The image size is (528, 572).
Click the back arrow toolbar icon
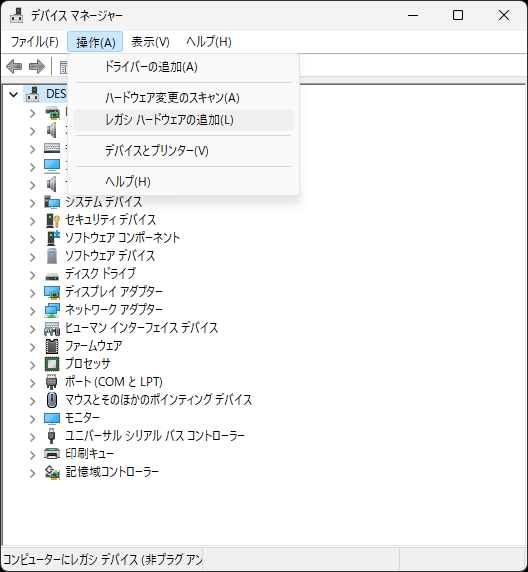pos(14,66)
